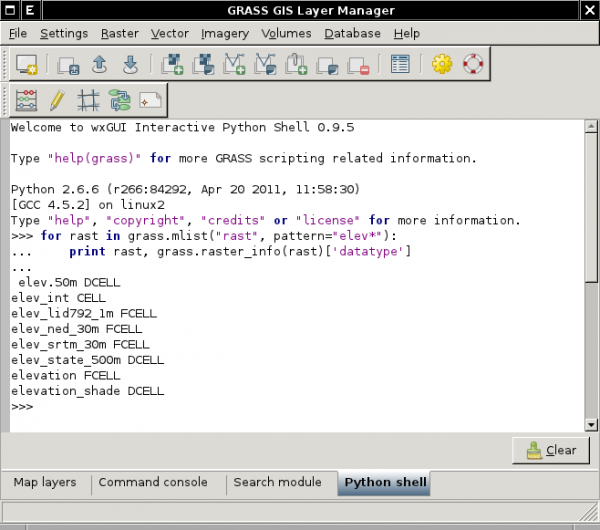The height and width of the screenshot is (530, 600).
Task: Open the vector digitizer pencil icon
Action: [x=57, y=100]
